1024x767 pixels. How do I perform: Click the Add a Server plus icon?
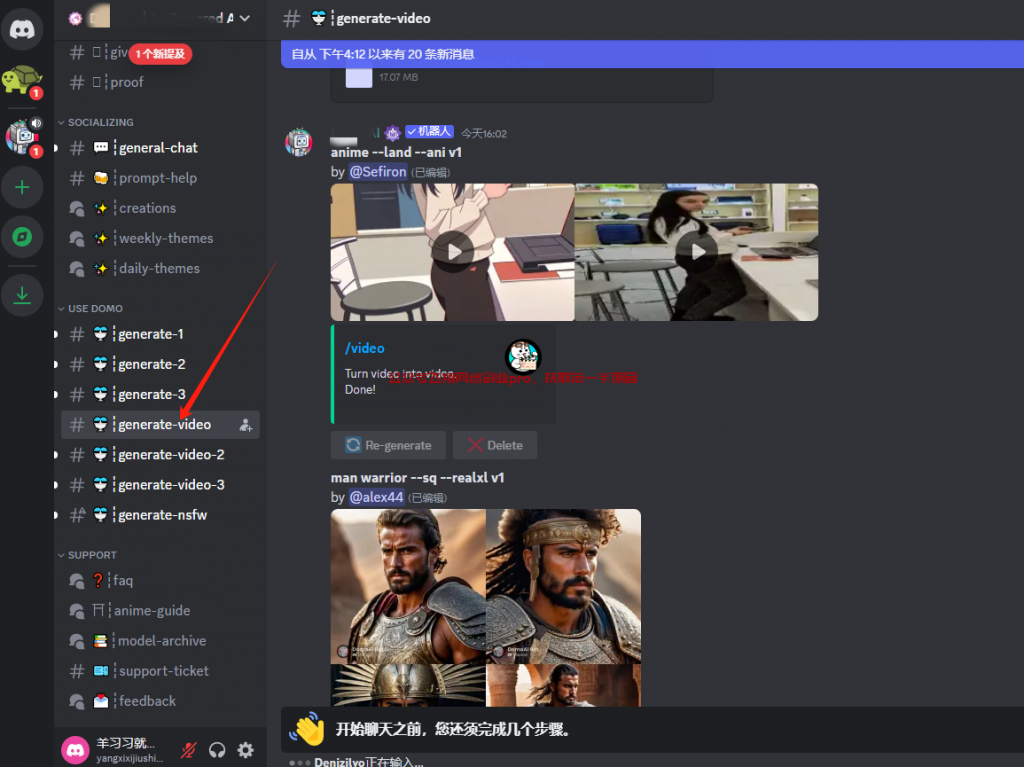point(22,187)
